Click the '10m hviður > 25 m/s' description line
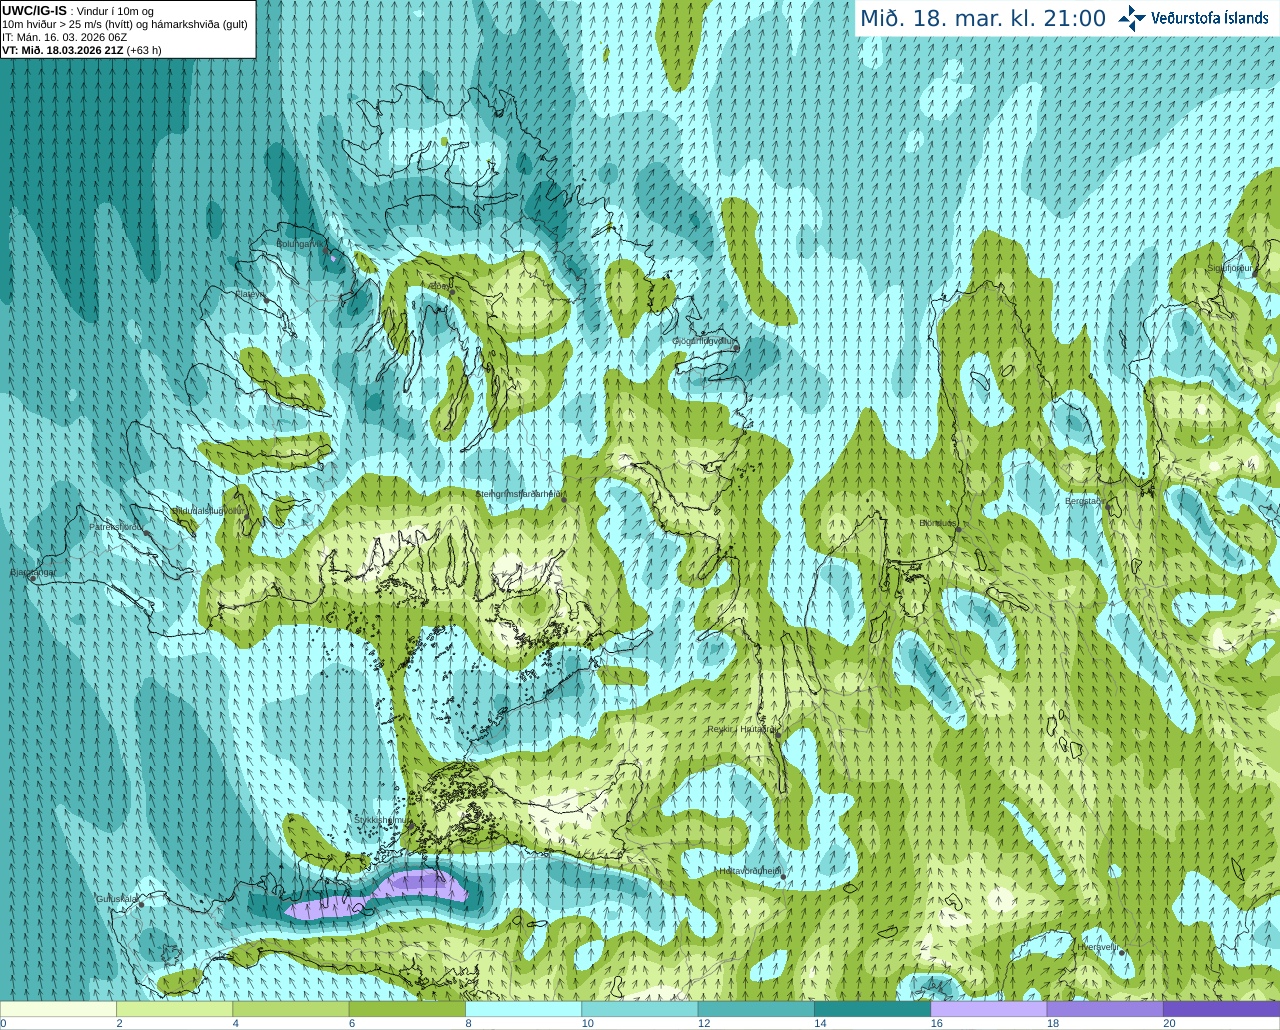The image size is (1280, 1030). (125, 24)
